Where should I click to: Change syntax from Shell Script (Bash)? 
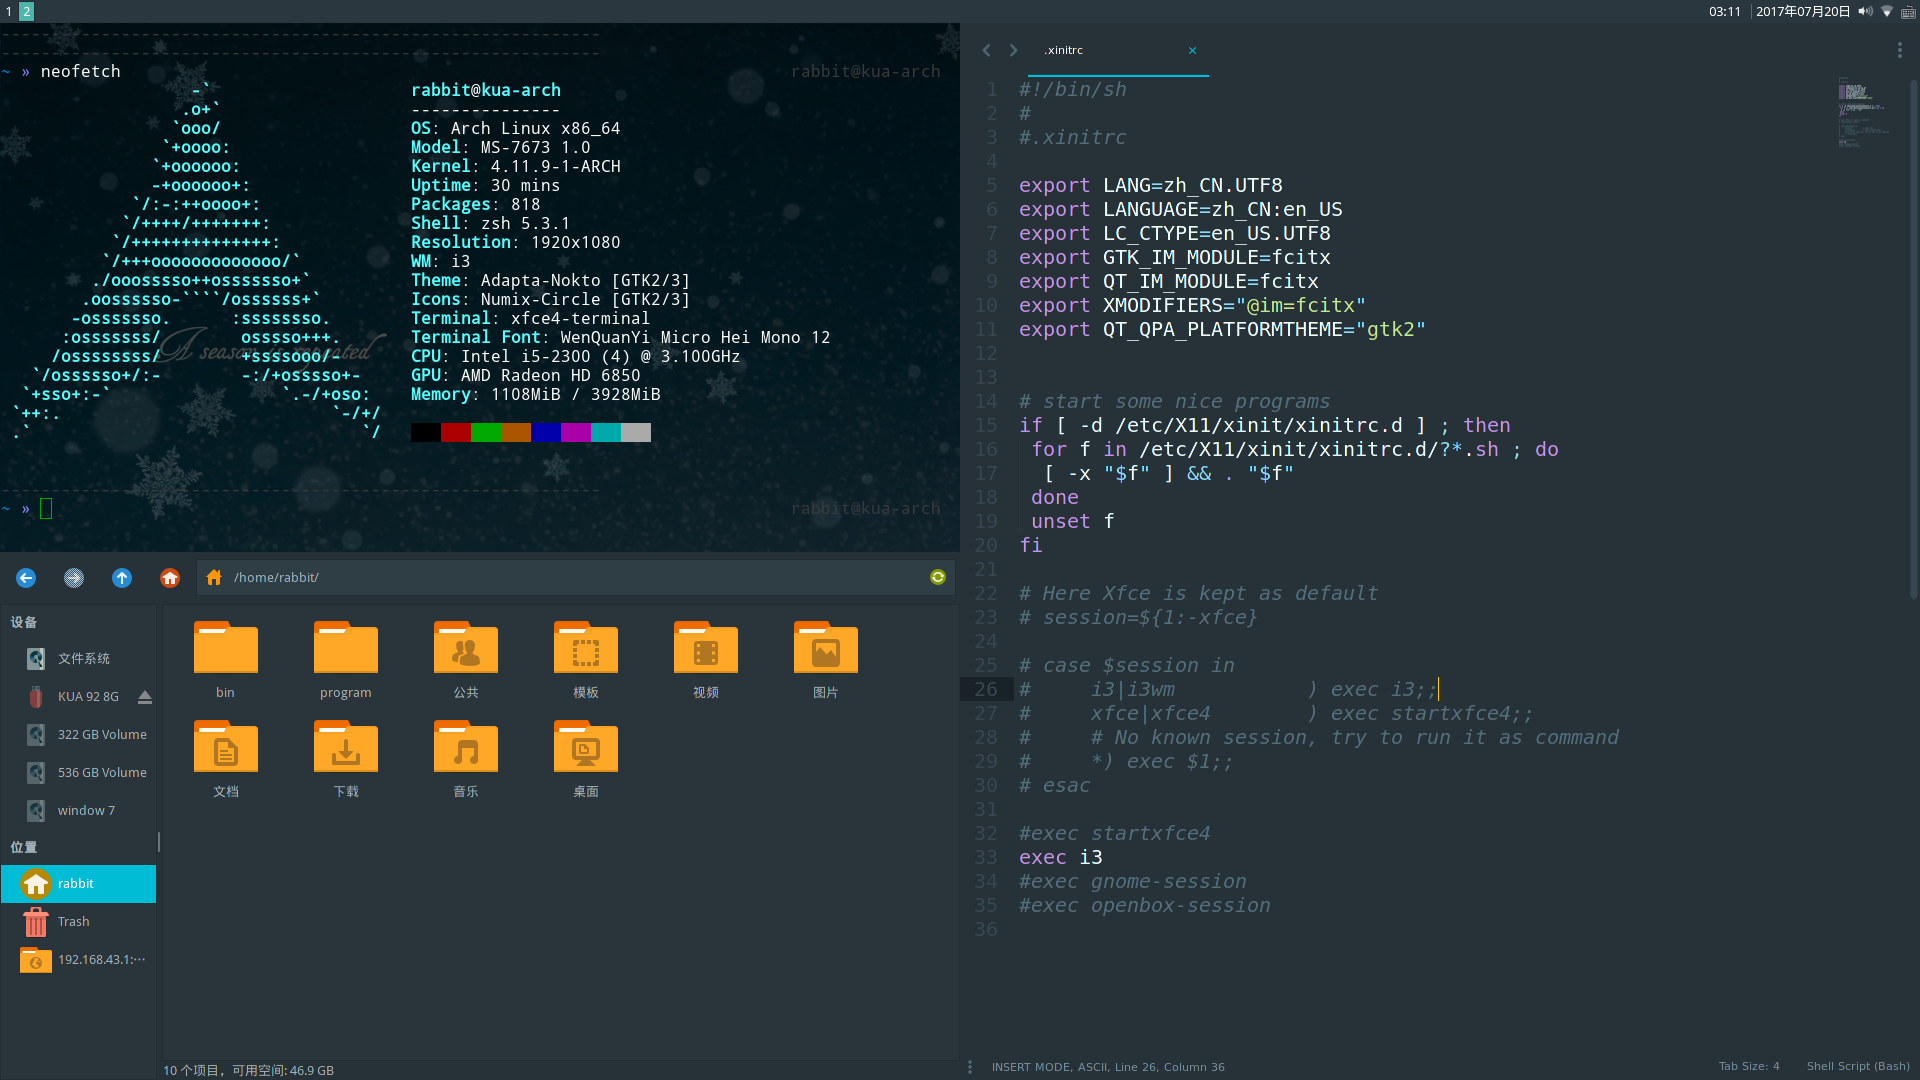1857,1066
